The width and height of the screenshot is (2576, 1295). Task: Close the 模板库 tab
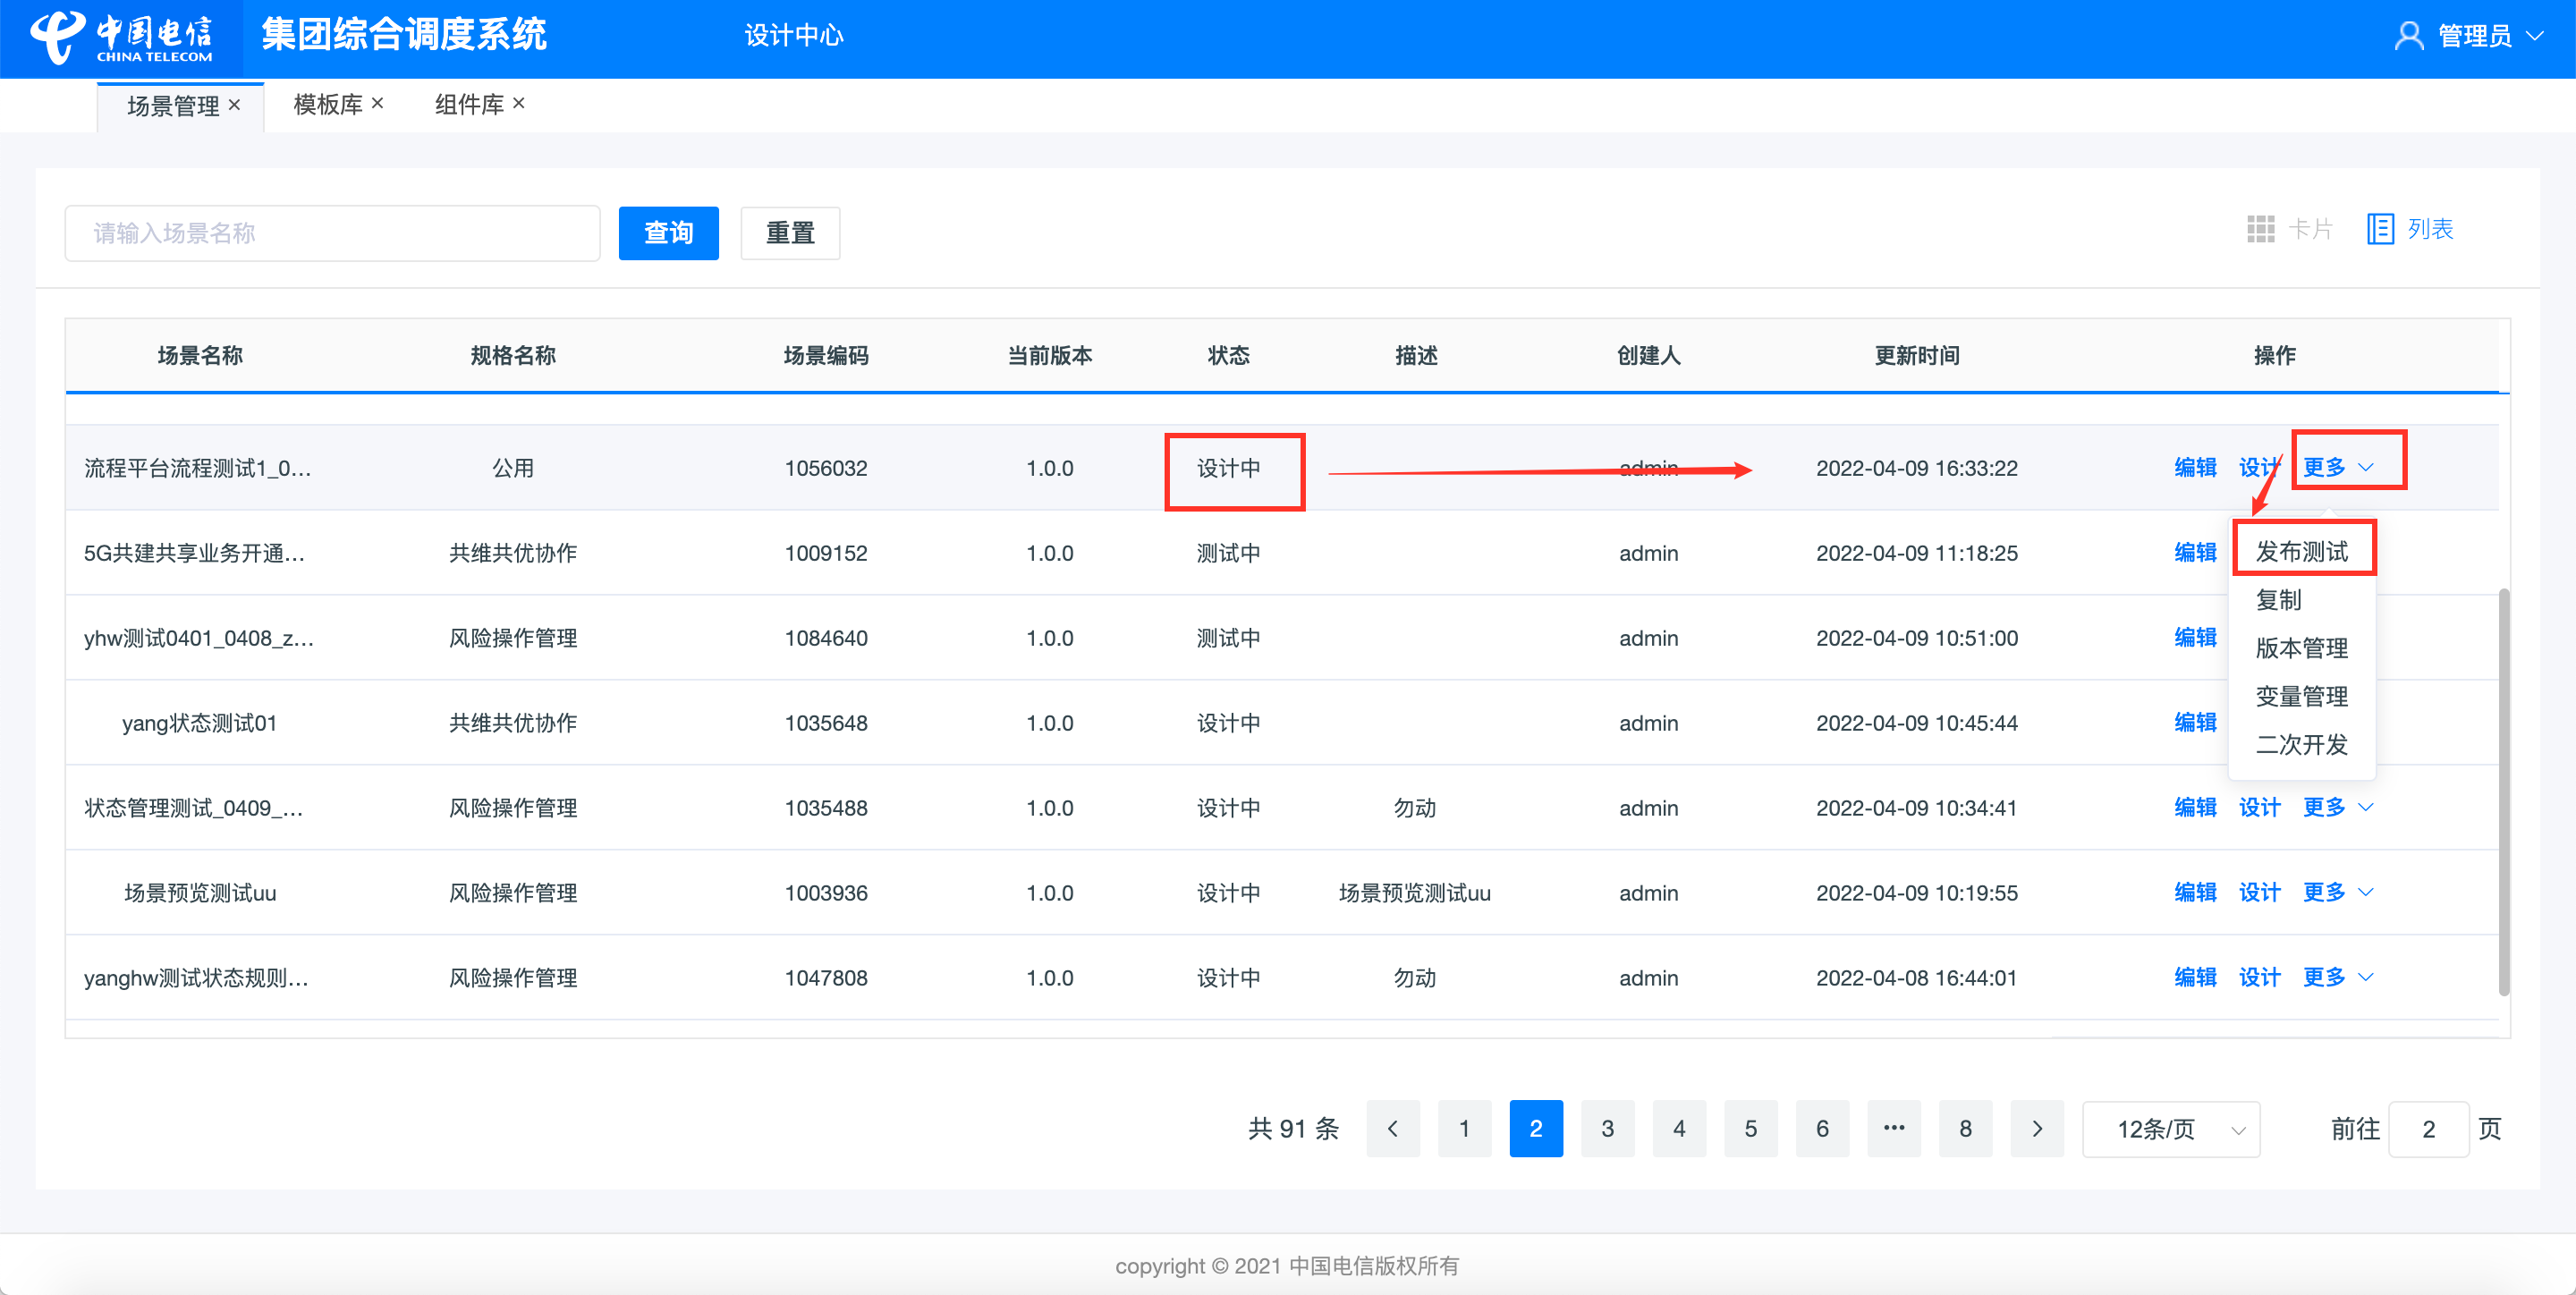[x=378, y=103]
